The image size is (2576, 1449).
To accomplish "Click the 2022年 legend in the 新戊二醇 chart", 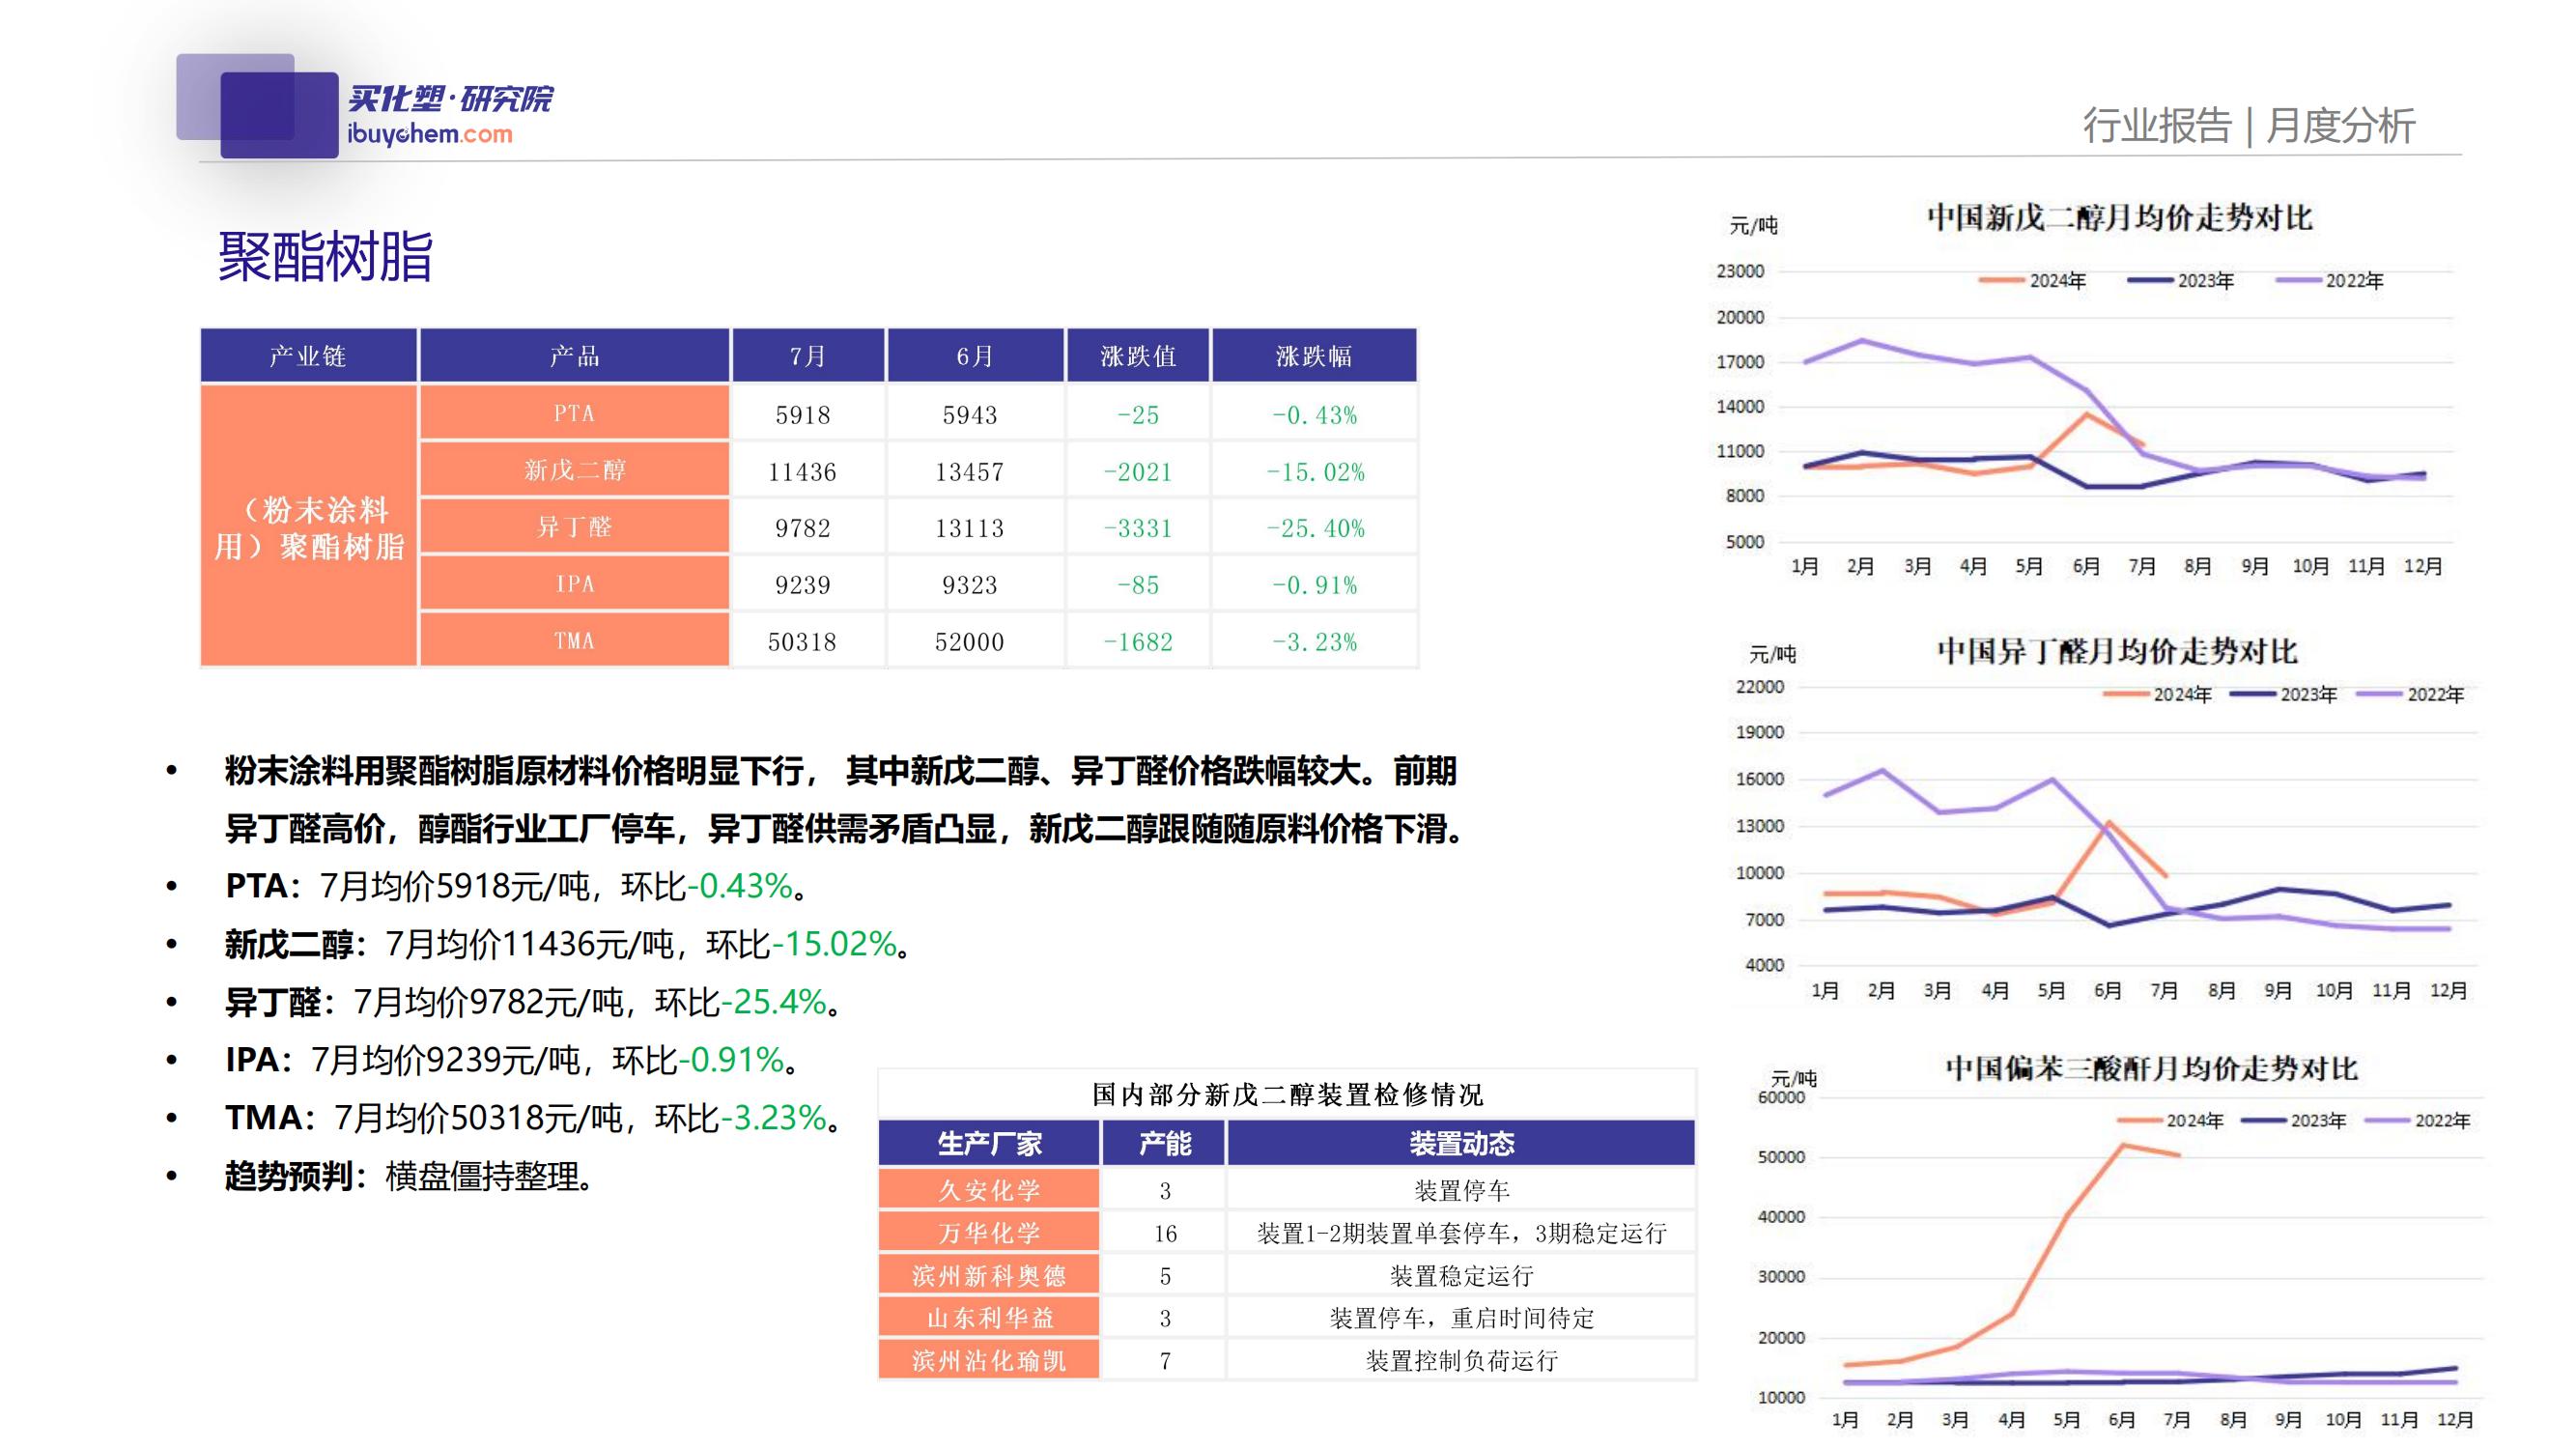I will coord(2330,281).
